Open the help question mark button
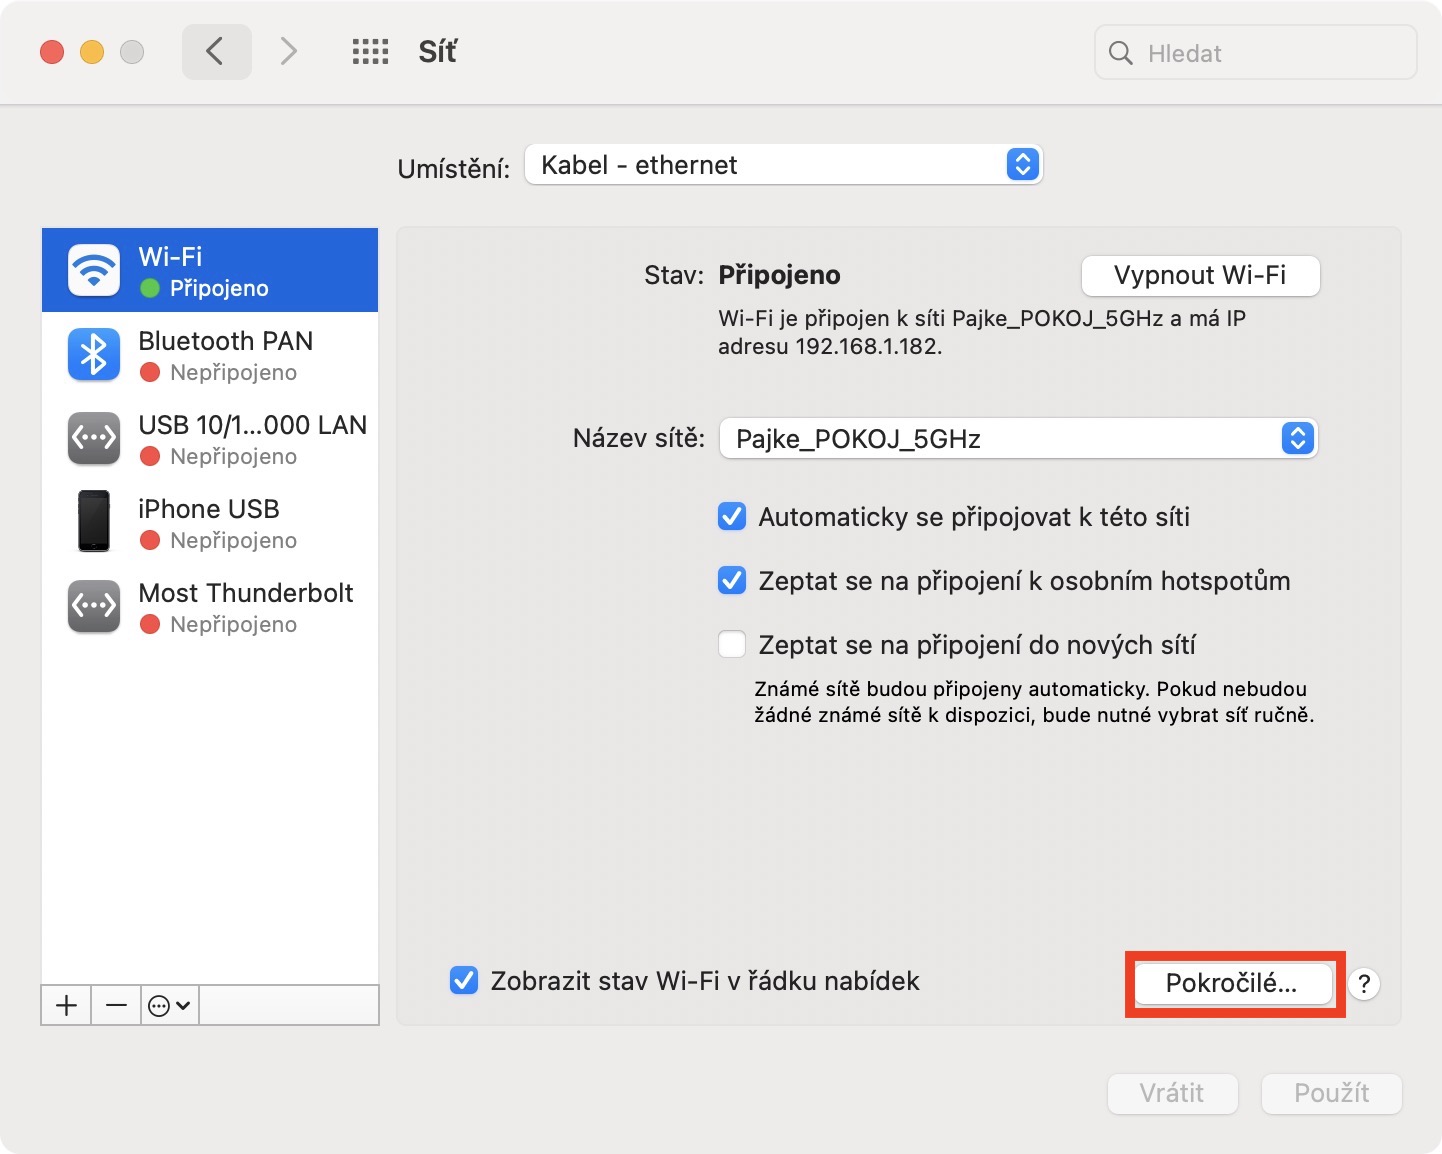The image size is (1442, 1154). tap(1364, 984)
